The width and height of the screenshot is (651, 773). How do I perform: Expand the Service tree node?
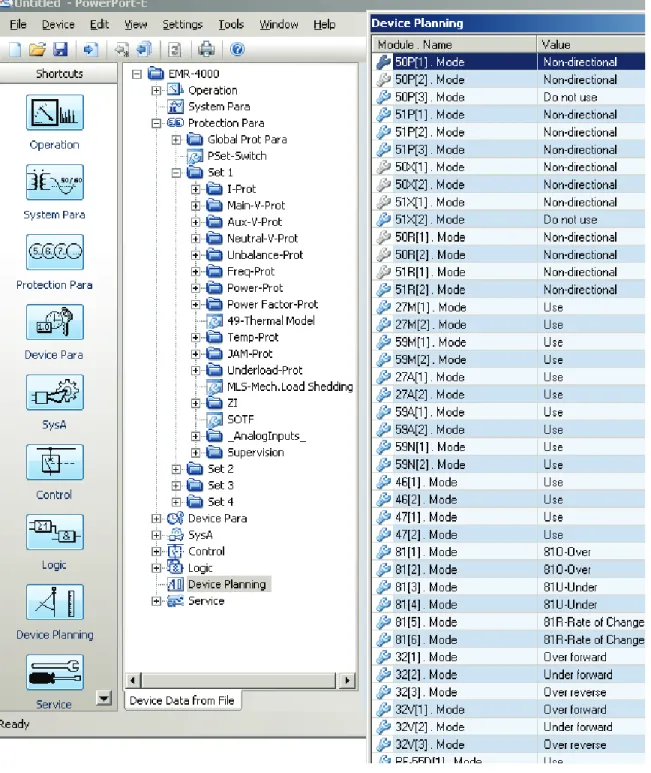click(156, 601)
